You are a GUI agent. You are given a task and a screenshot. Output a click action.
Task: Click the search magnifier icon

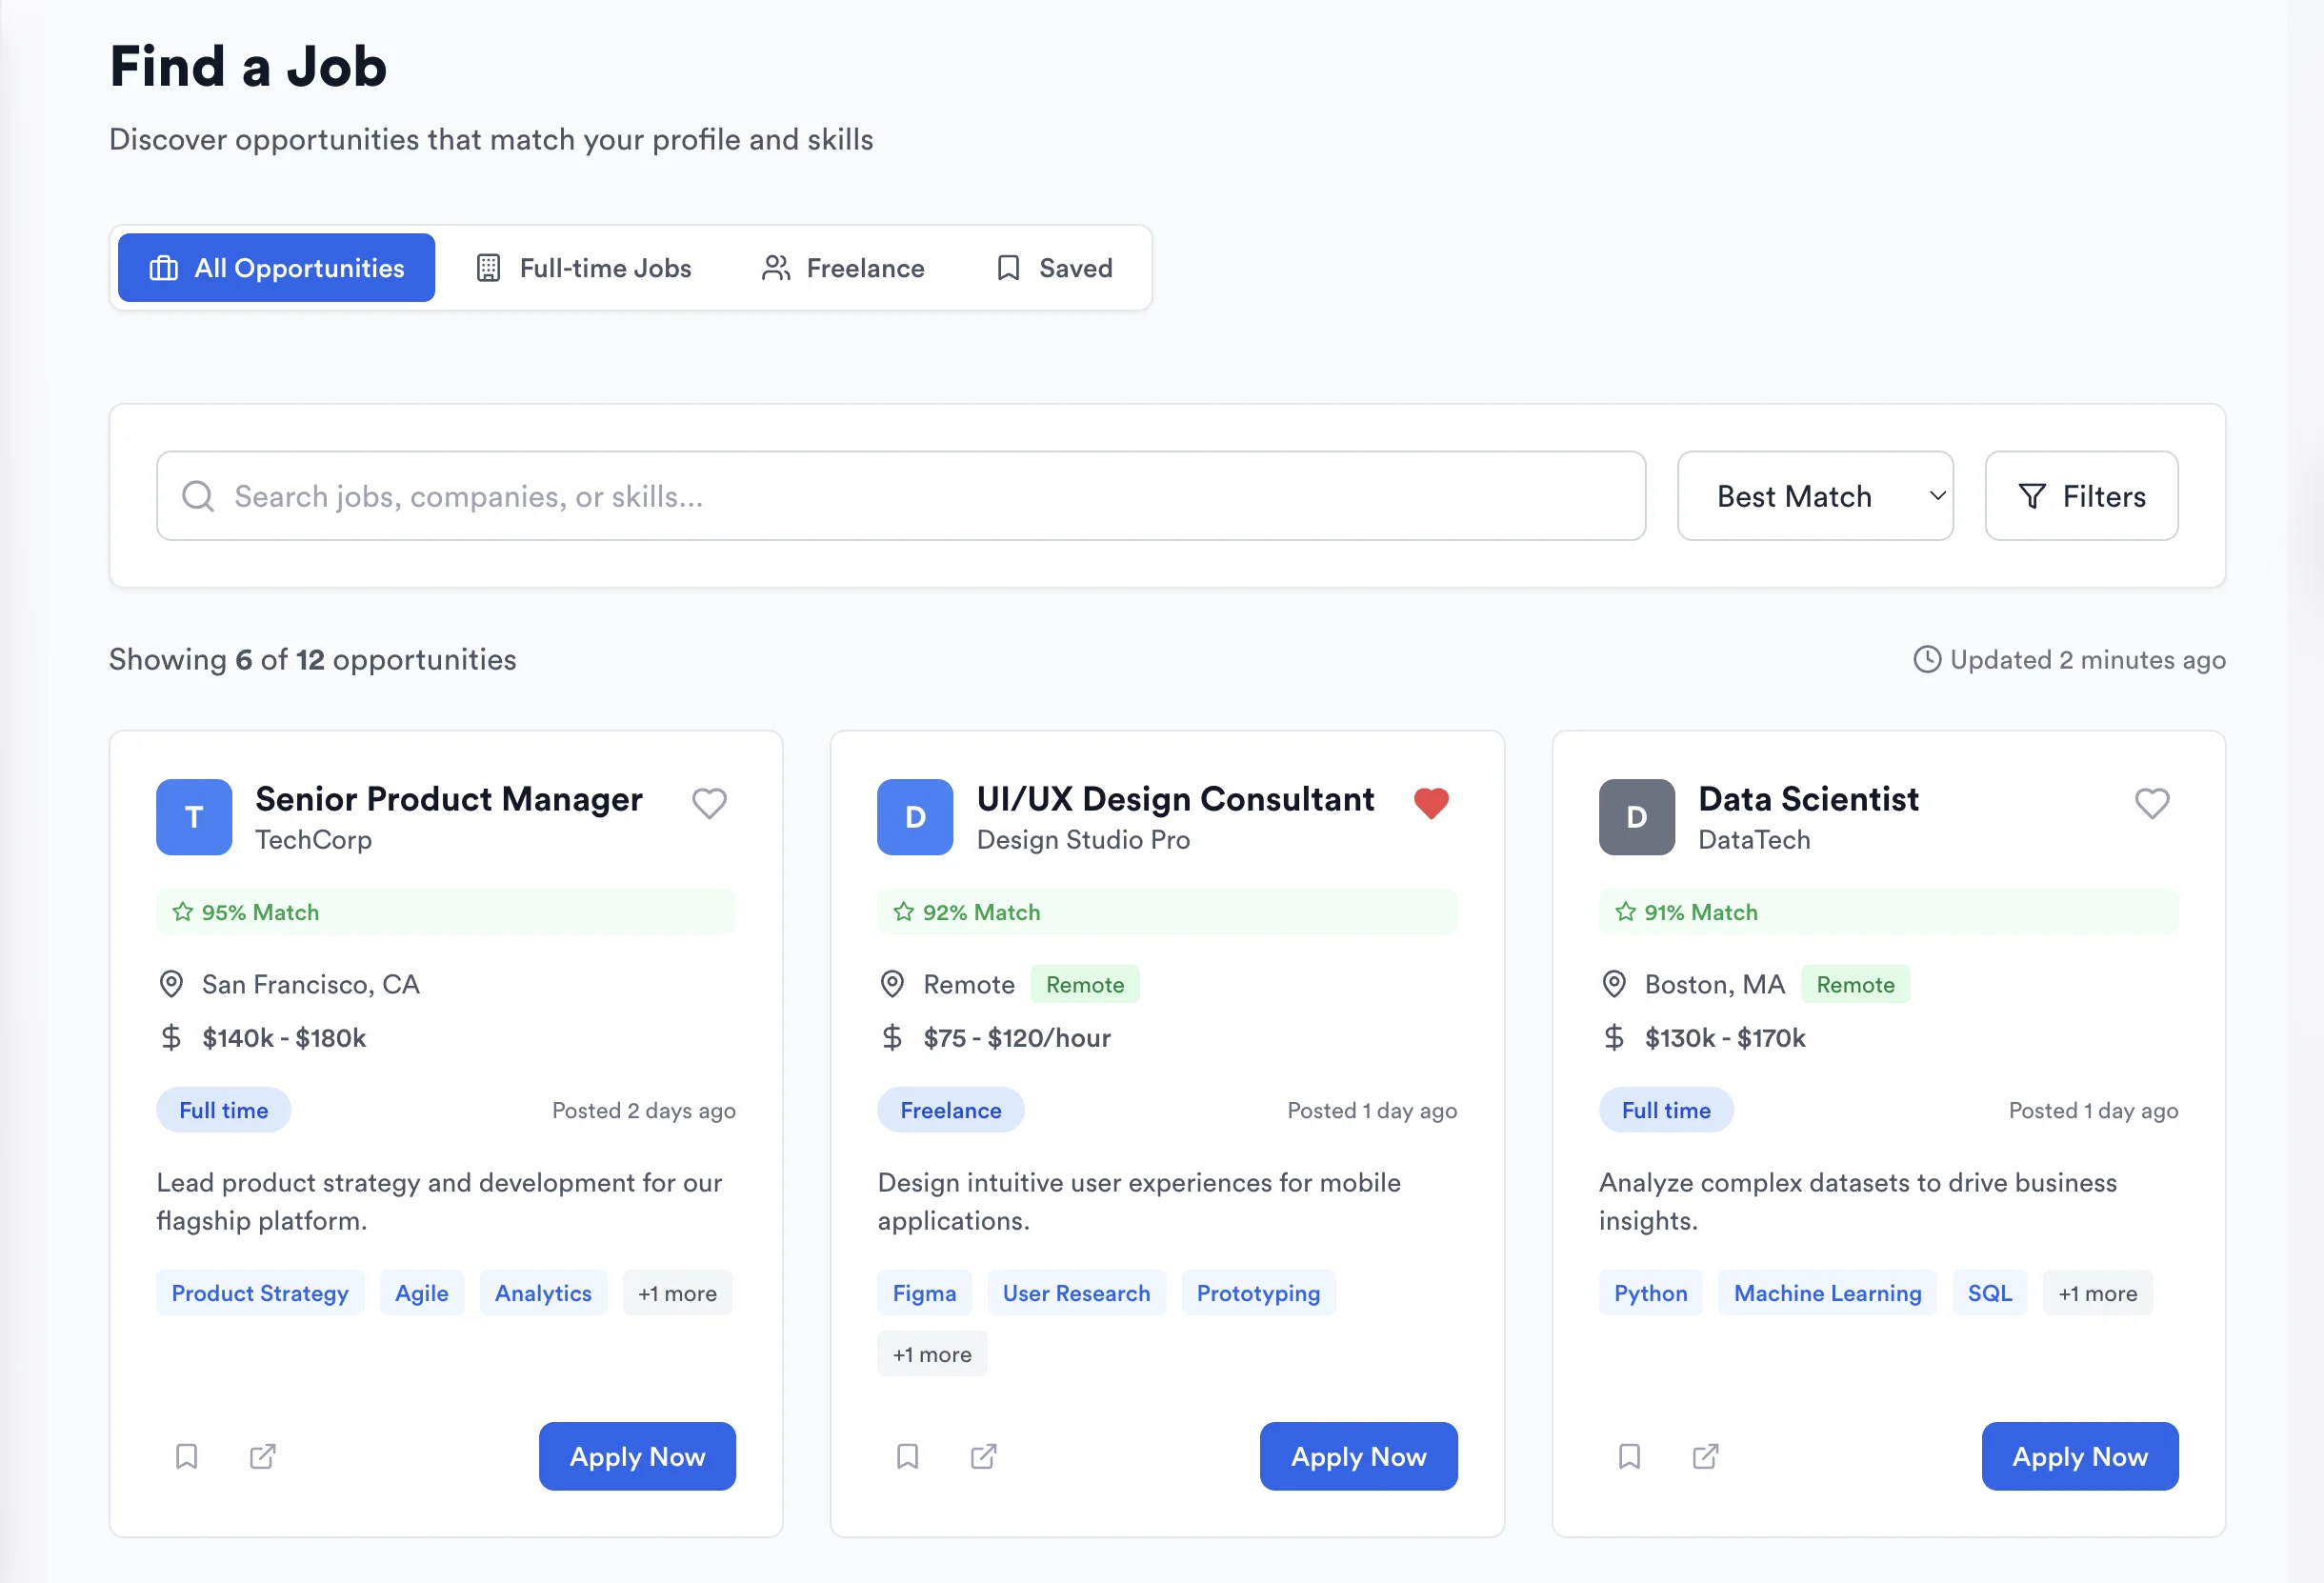(x=198, y=496)
